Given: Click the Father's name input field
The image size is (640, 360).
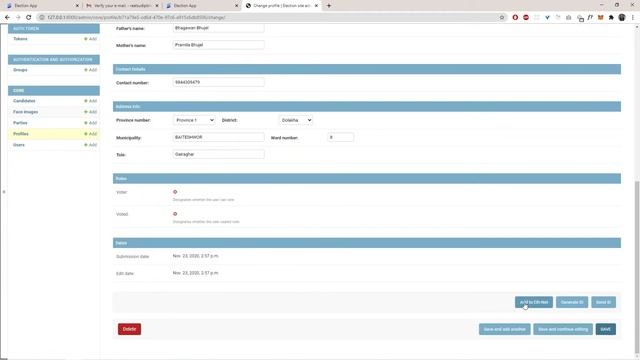Looking at the screenshot, I should pos(218,28).
